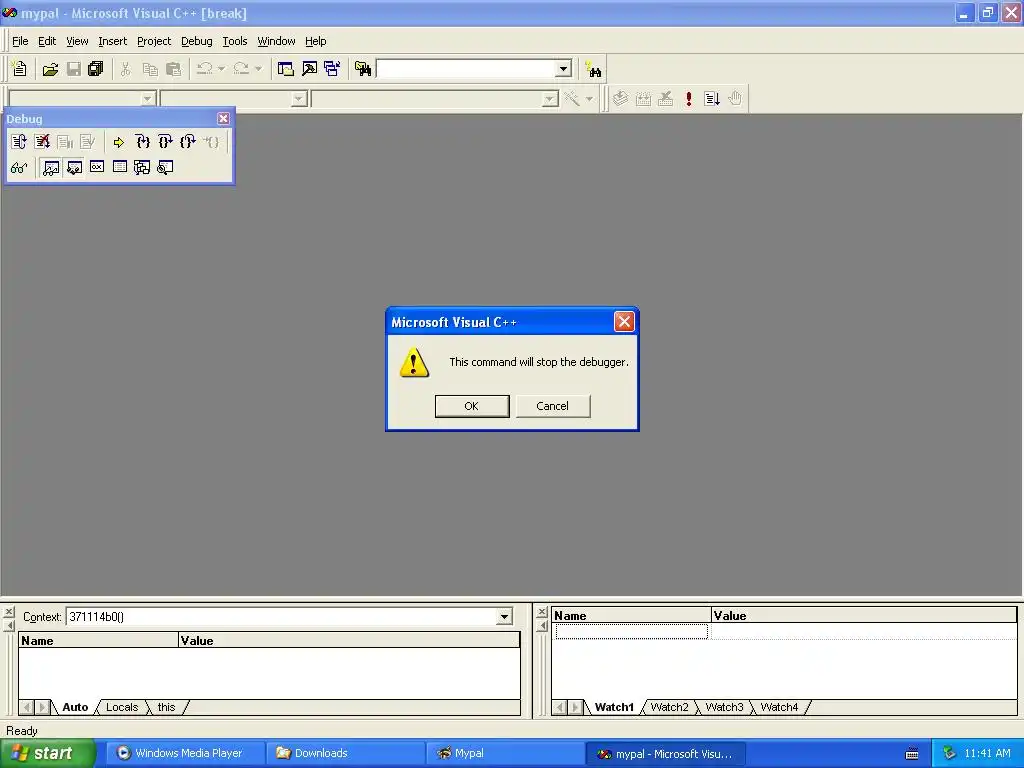1024x768 pixels.
Task: Show the Output window via its toolbar icon
Action: (309, 69)
